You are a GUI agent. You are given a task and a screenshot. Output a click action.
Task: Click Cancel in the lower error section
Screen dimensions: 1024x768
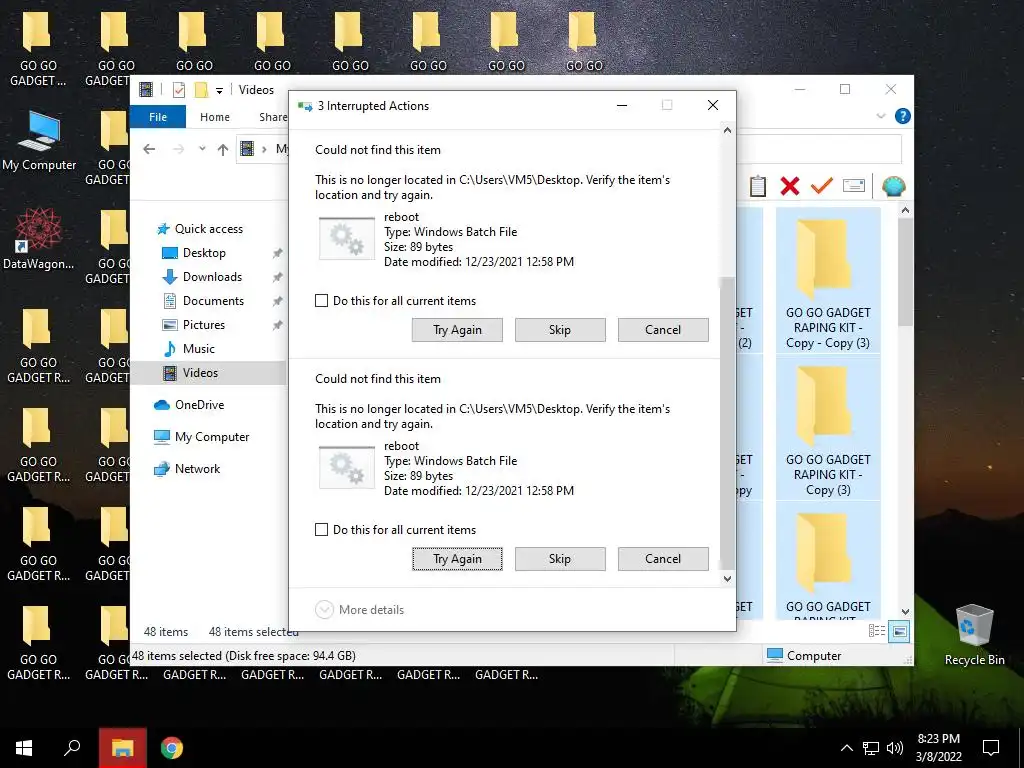tap(663, 559)
